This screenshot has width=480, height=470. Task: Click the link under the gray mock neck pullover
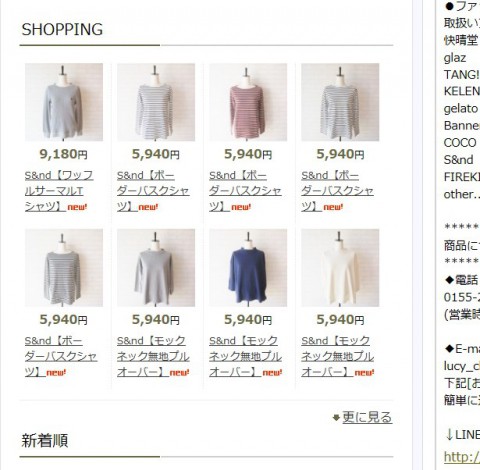[153, 356]
